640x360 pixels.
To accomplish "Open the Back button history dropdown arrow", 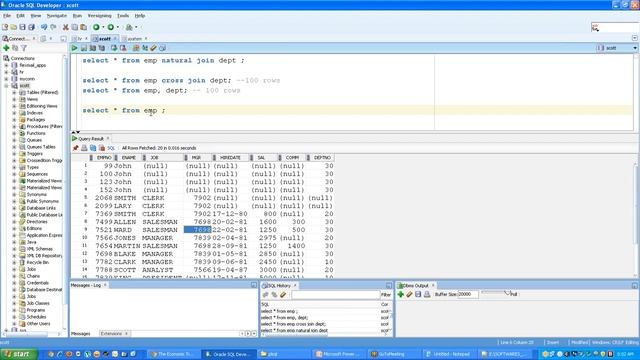I will pyautogui.click(x=103, y=27).
